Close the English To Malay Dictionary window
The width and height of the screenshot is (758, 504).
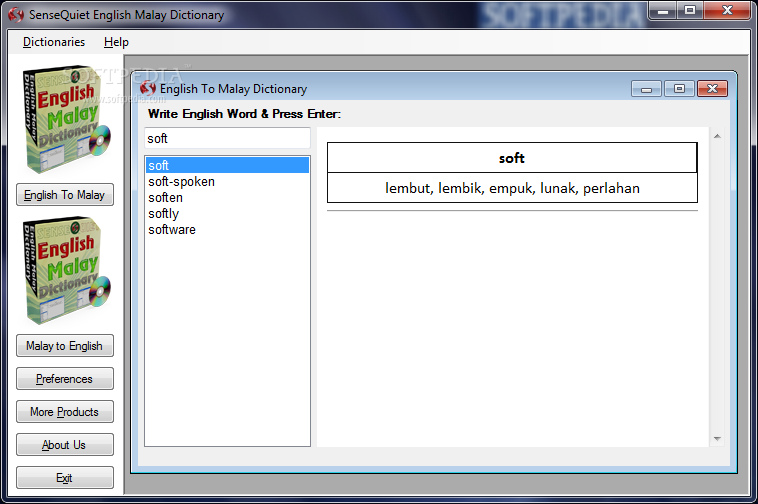(x=712, y=89)
